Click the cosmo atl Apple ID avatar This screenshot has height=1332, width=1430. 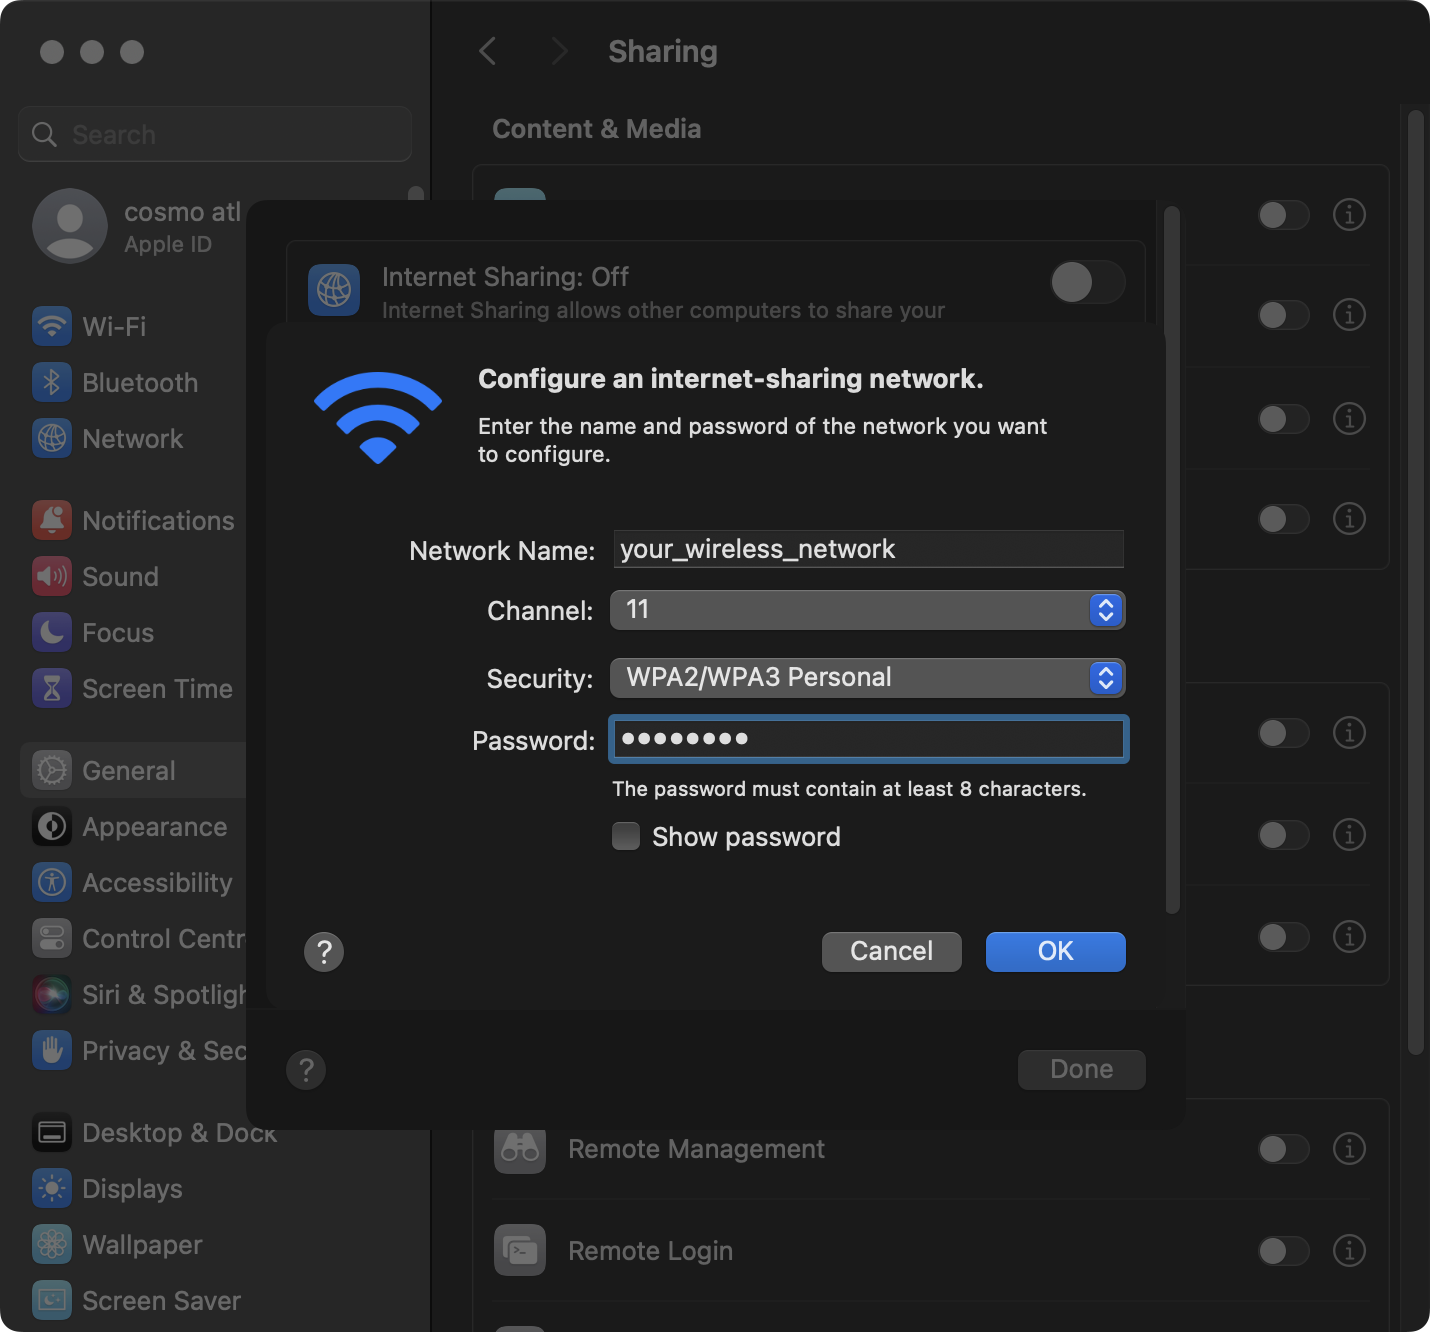[x=70, y=226]
